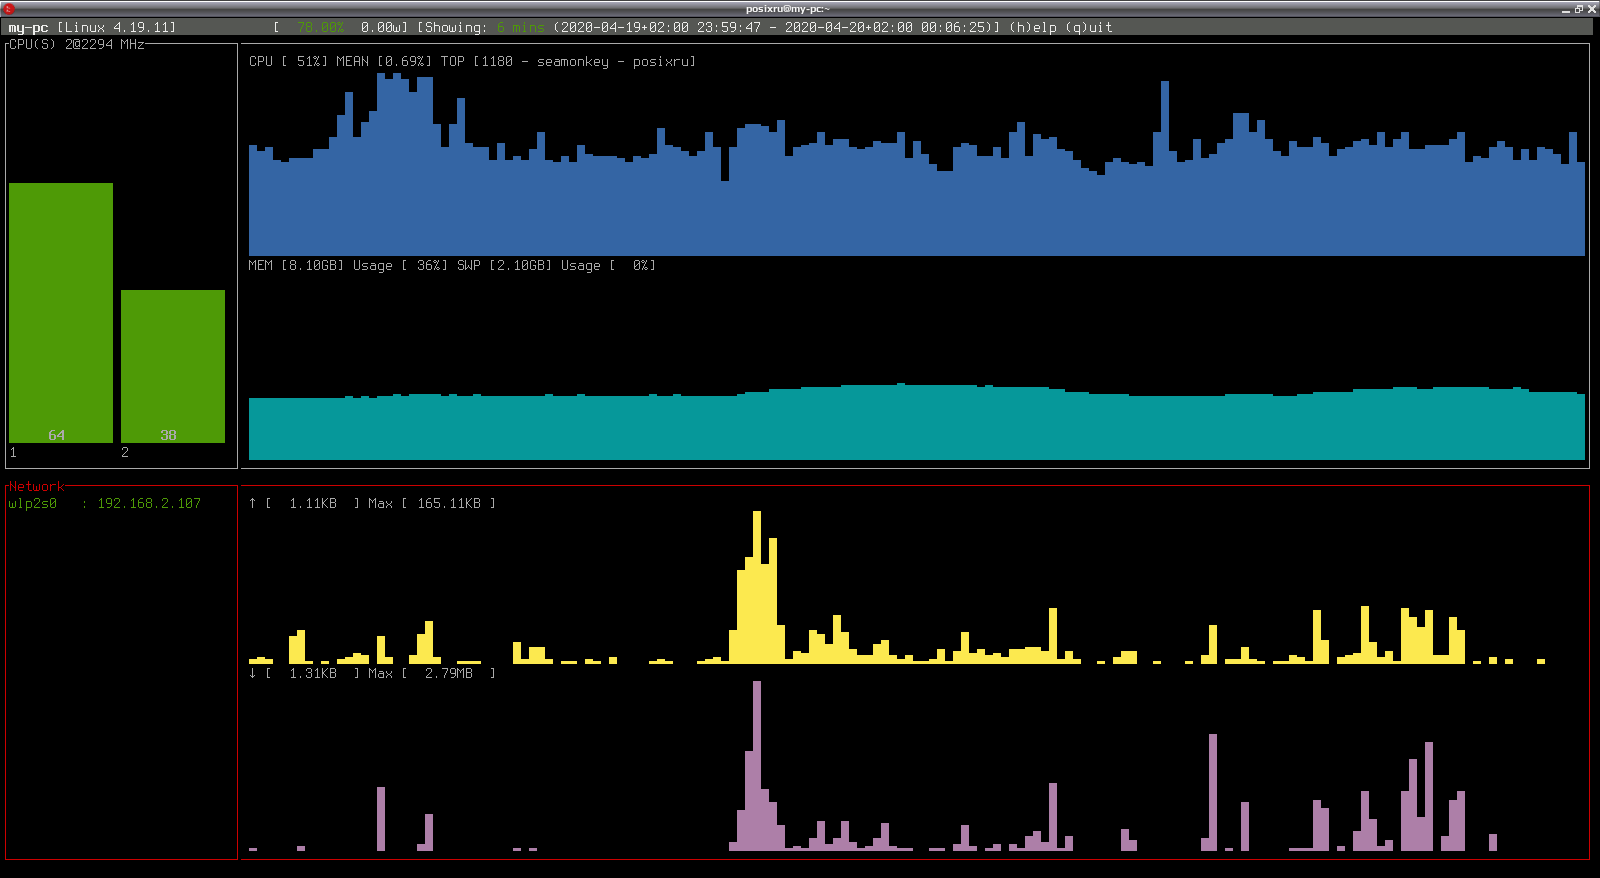Screen dimensions: 1600x878
Task: Click the upload Max 165.11KB label
Action: tap(432, 503)
